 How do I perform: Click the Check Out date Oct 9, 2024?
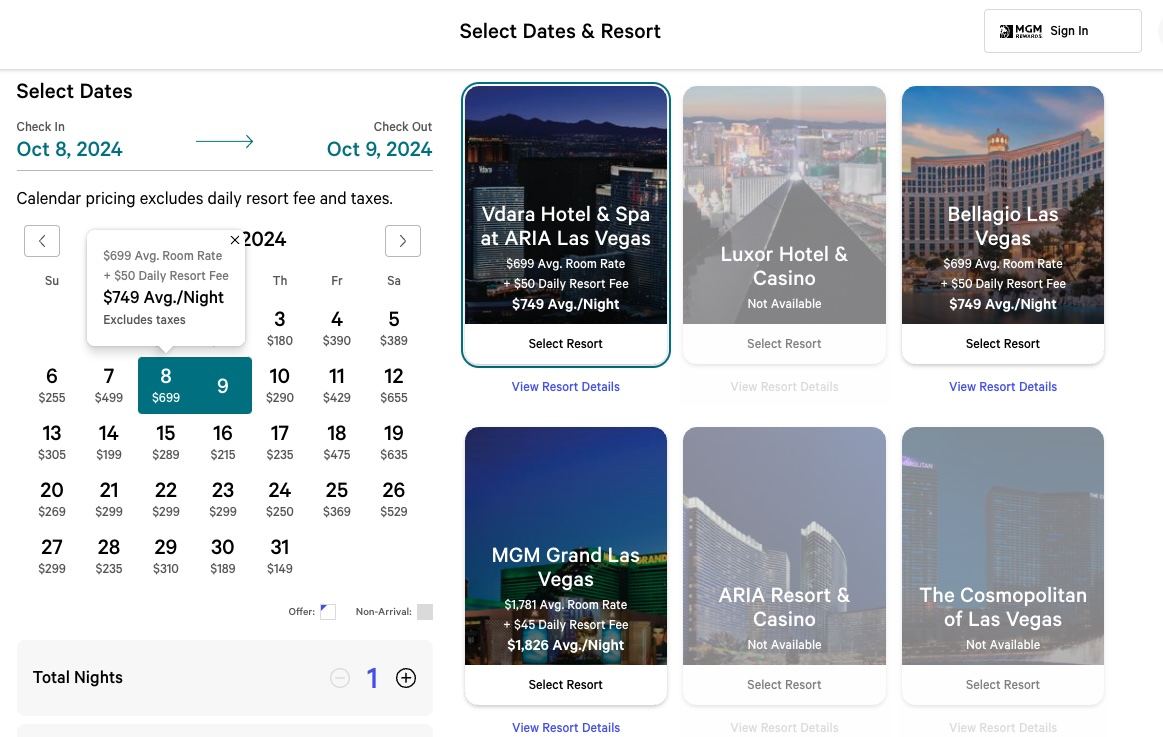click(x=380, y=148)
